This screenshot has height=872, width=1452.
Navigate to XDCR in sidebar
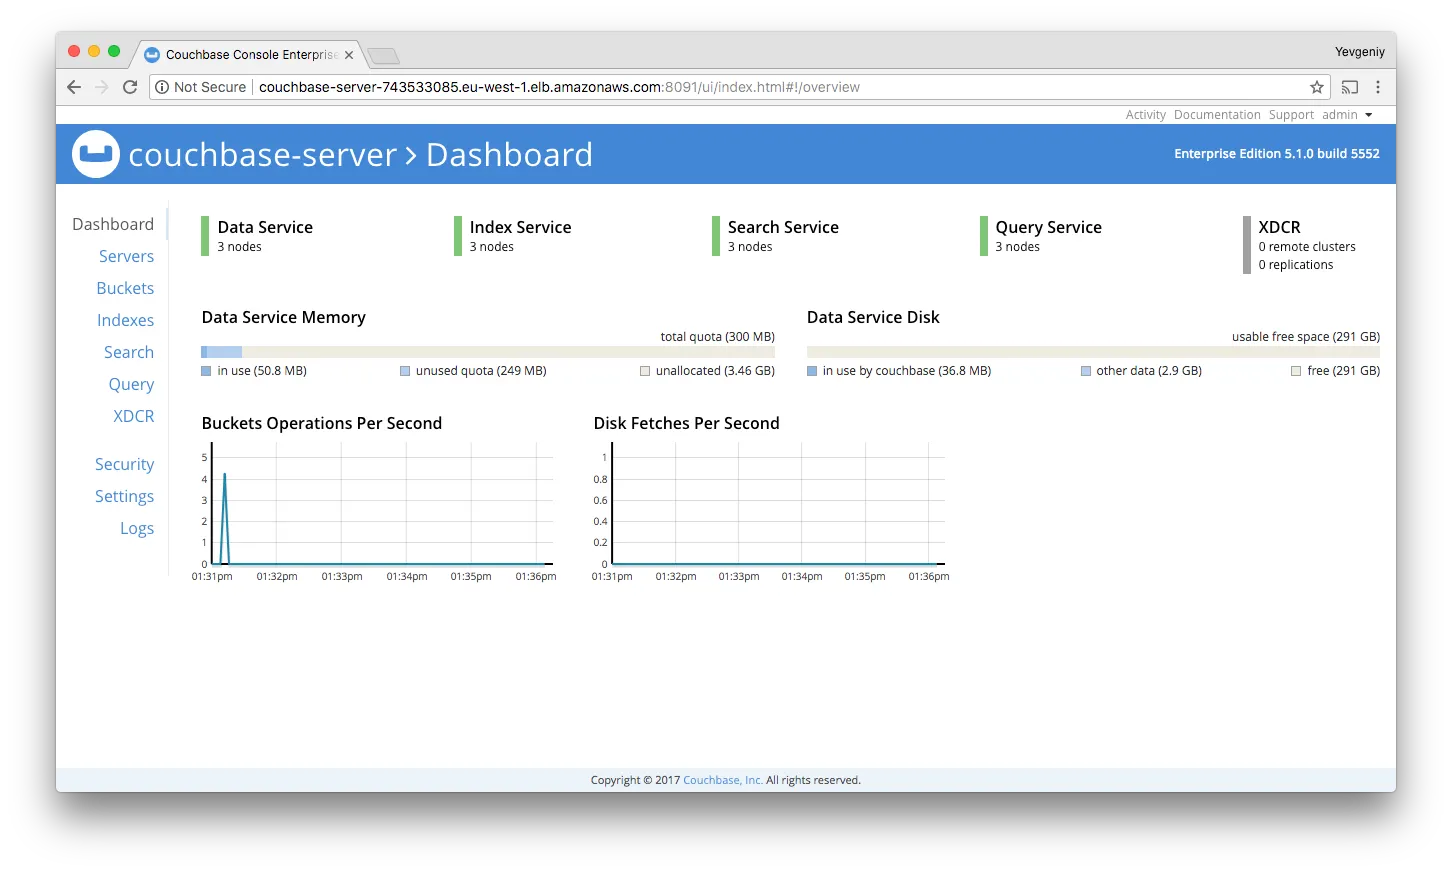pyautogui.click(x=134, y=416)
